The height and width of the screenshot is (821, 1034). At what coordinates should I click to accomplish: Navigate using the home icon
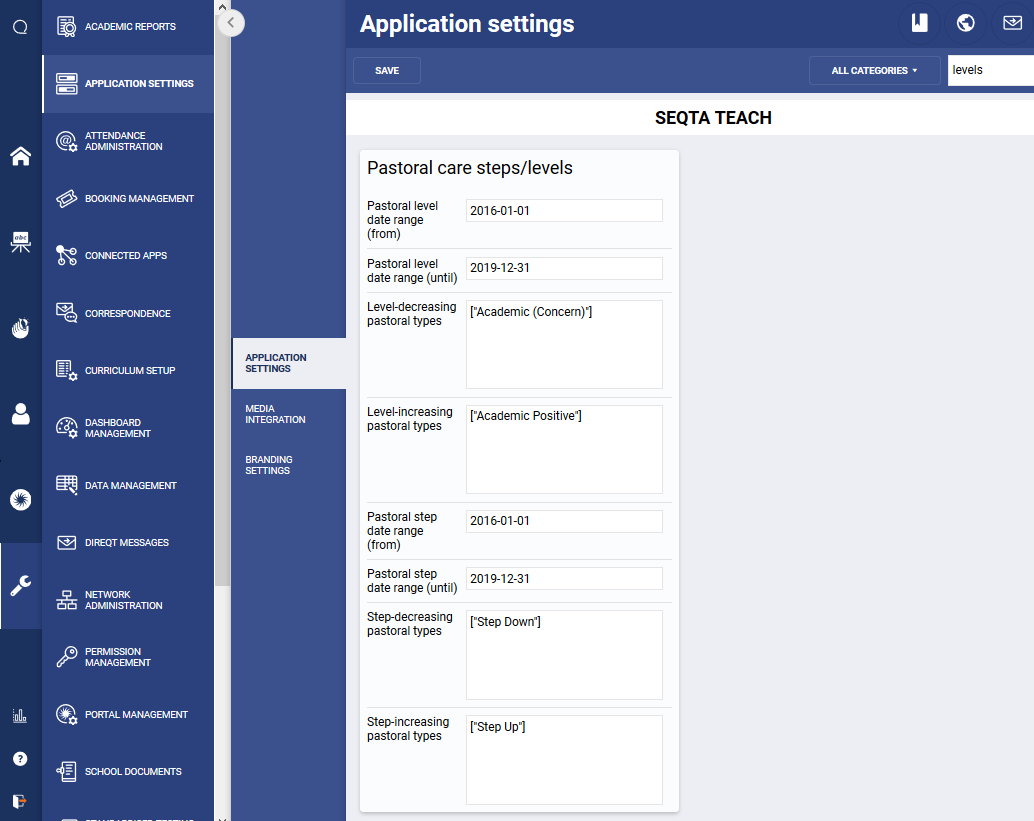click(20, 156)
